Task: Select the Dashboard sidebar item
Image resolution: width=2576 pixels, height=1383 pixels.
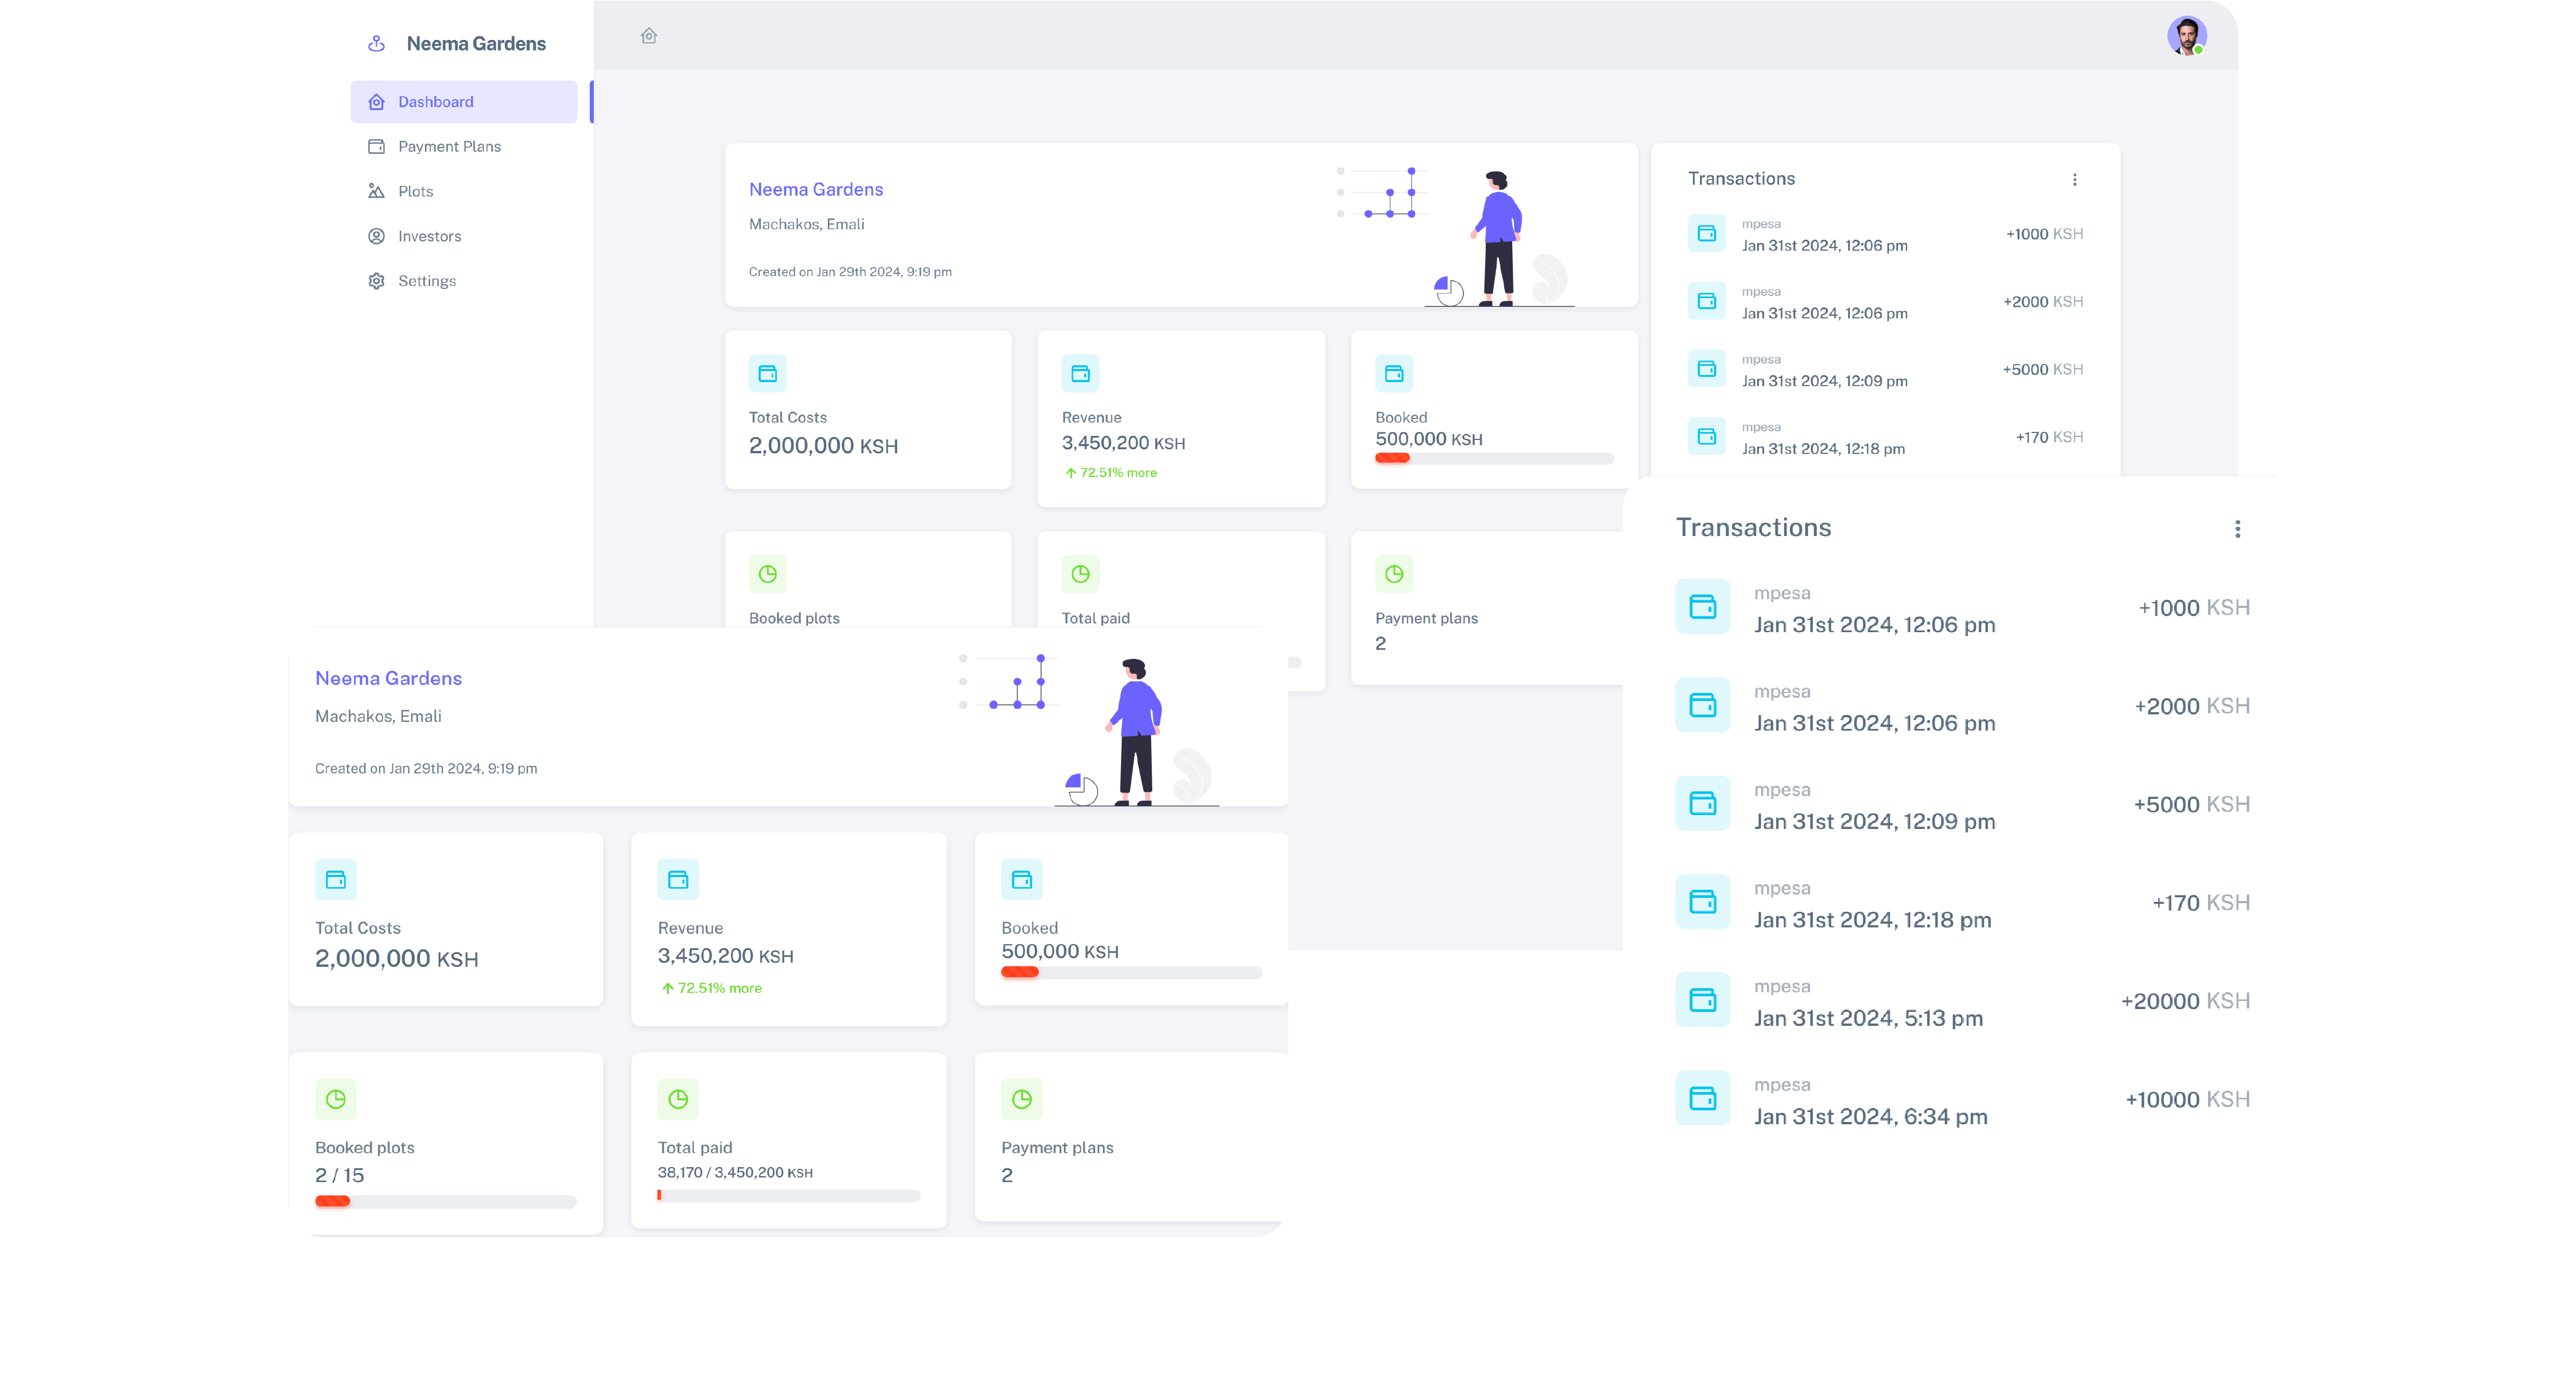Action: 436,102
